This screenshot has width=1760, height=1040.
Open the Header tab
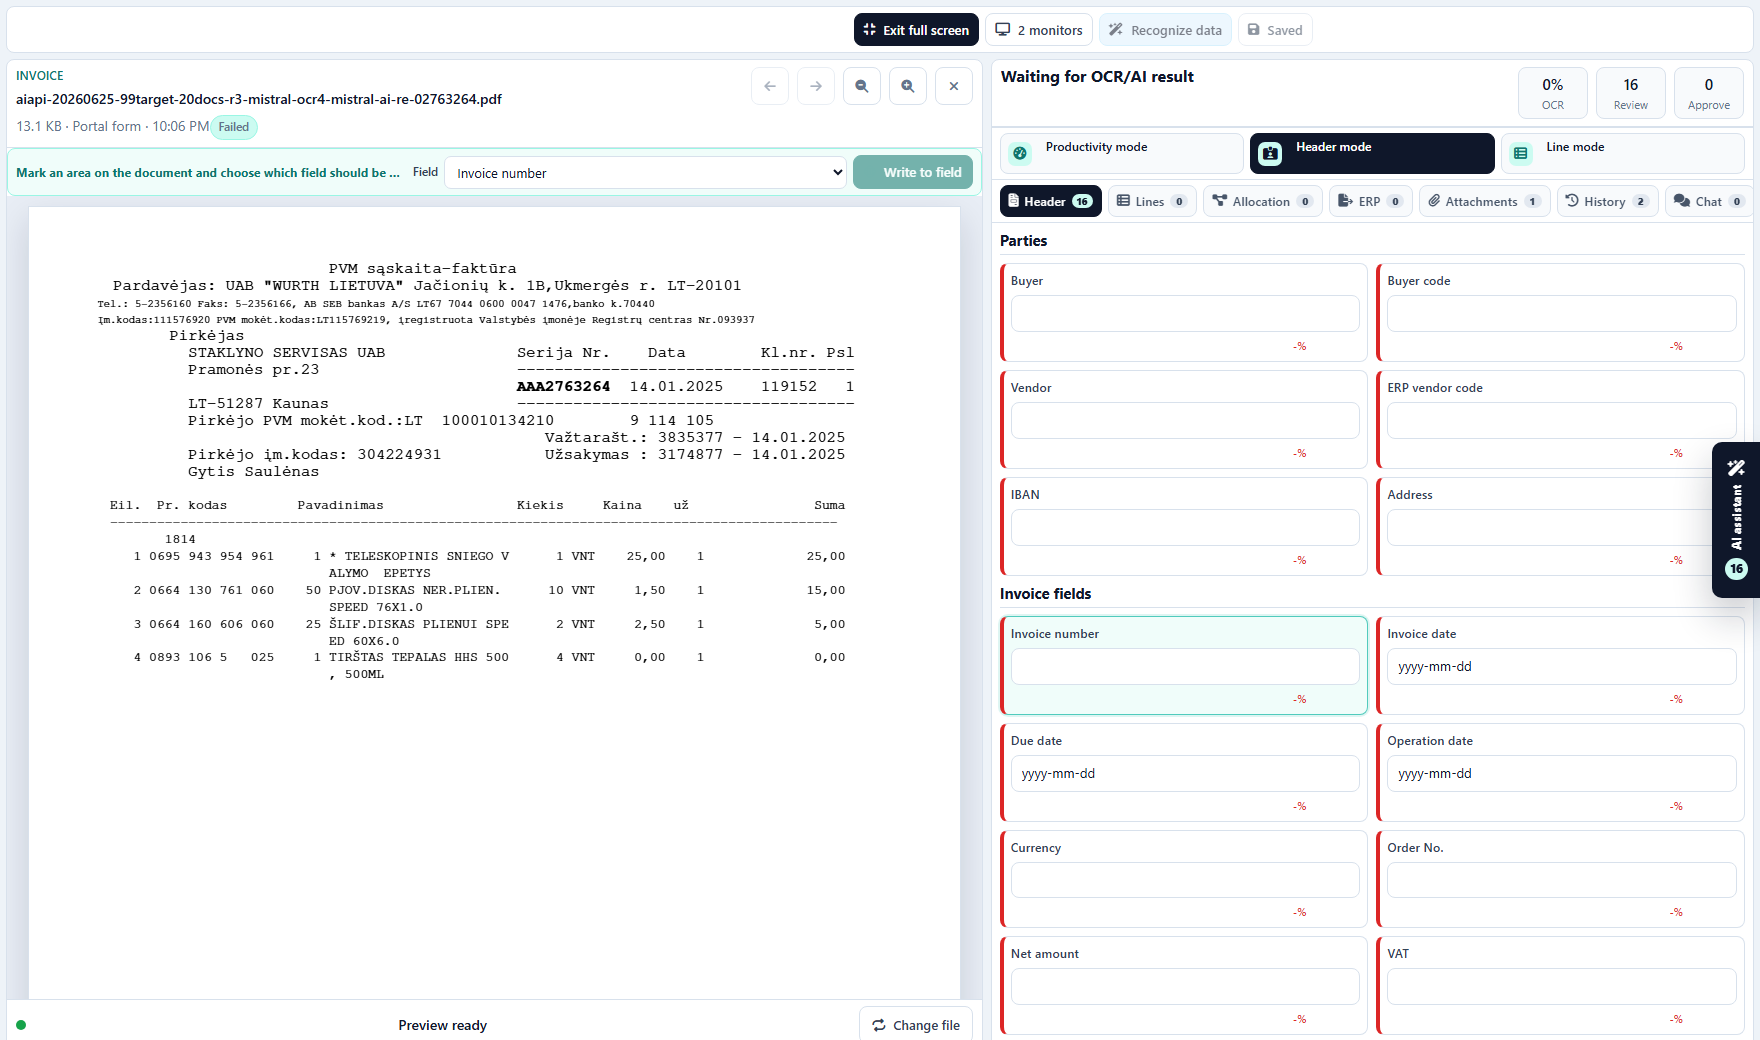coord(1050,201)
